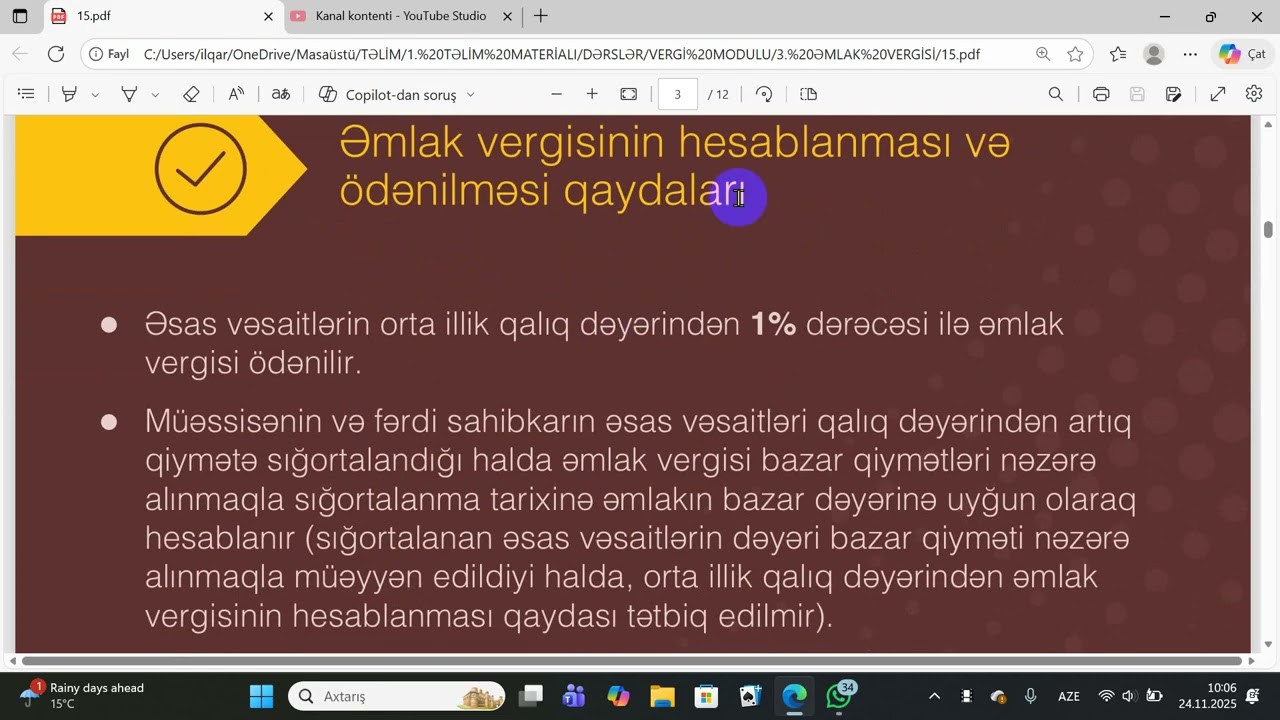The width and height of the screenshot is (1280, 720).
Task: Open the tab actions menu icon
Action: [x=20, y=17]
